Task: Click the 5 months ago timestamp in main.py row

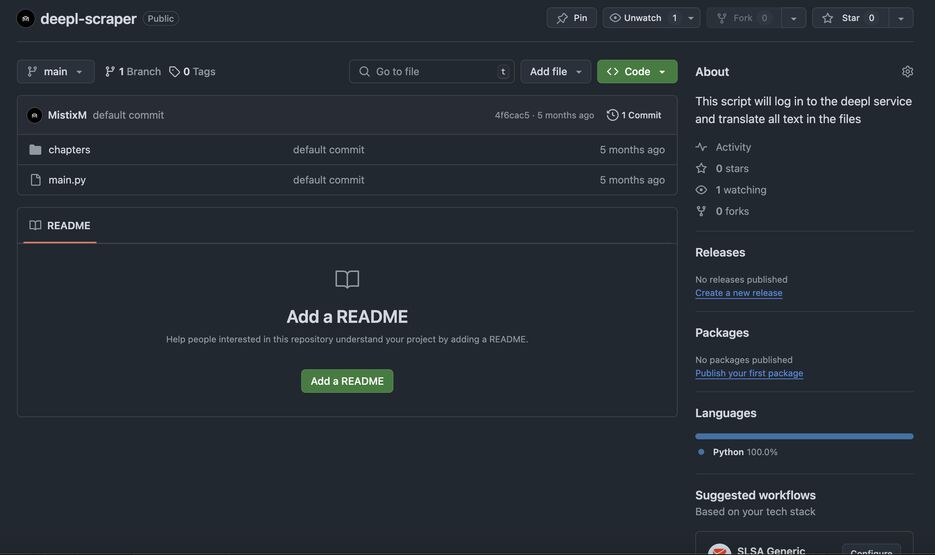Action: click(632, 180)
